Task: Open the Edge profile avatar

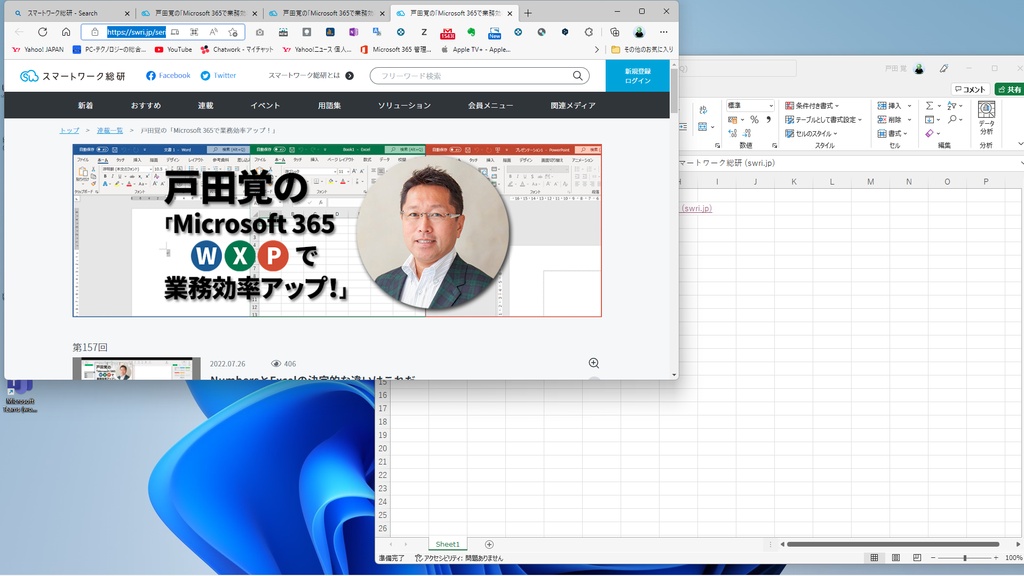Action: pos(639,32)
